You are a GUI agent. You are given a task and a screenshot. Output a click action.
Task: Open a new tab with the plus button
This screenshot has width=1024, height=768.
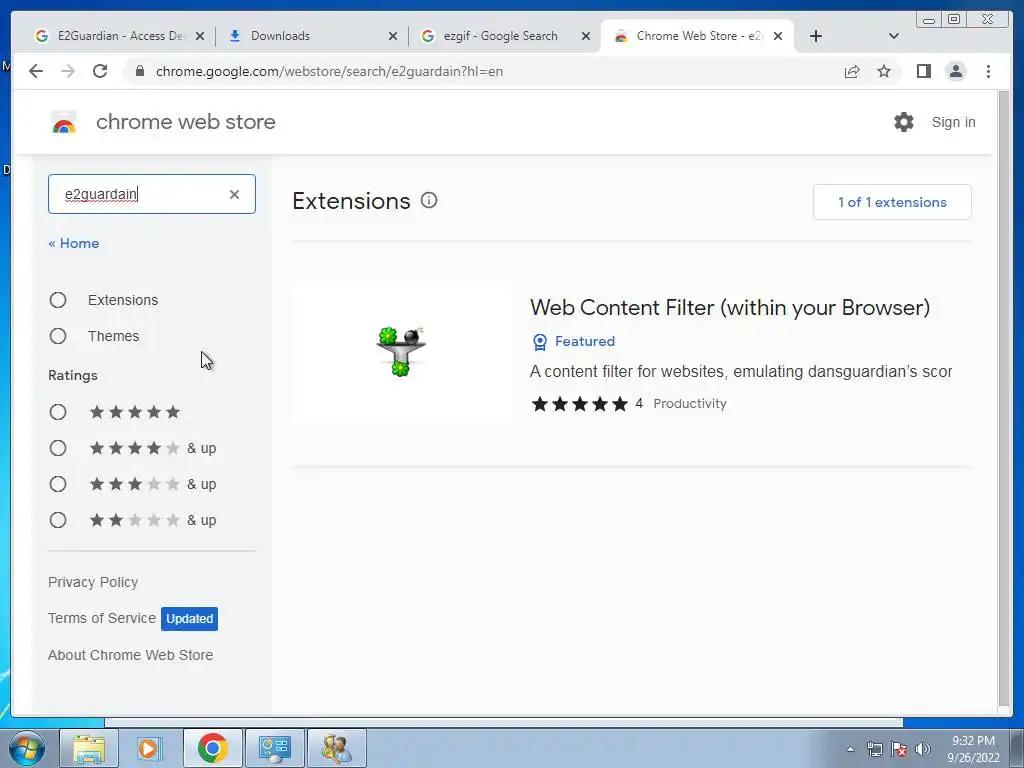[x=816, y=36]
